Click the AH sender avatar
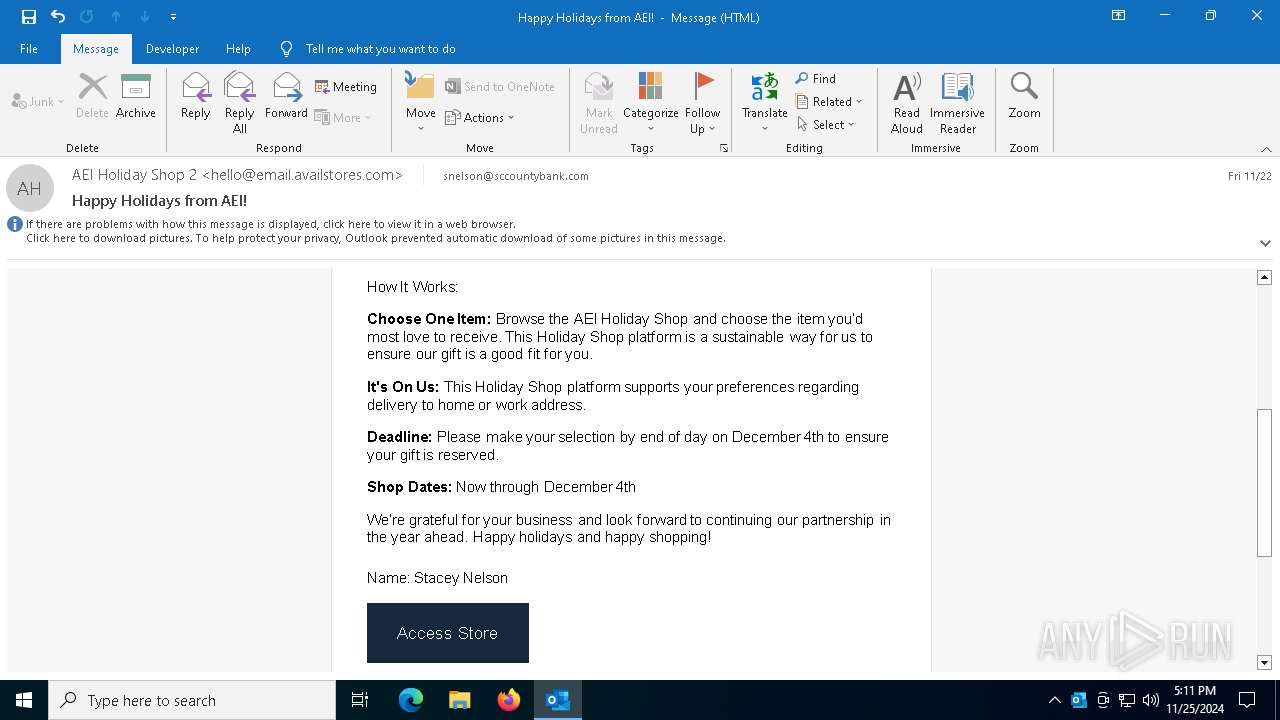This screenshot has width=1280, height=720. click(x=30, y=188)
